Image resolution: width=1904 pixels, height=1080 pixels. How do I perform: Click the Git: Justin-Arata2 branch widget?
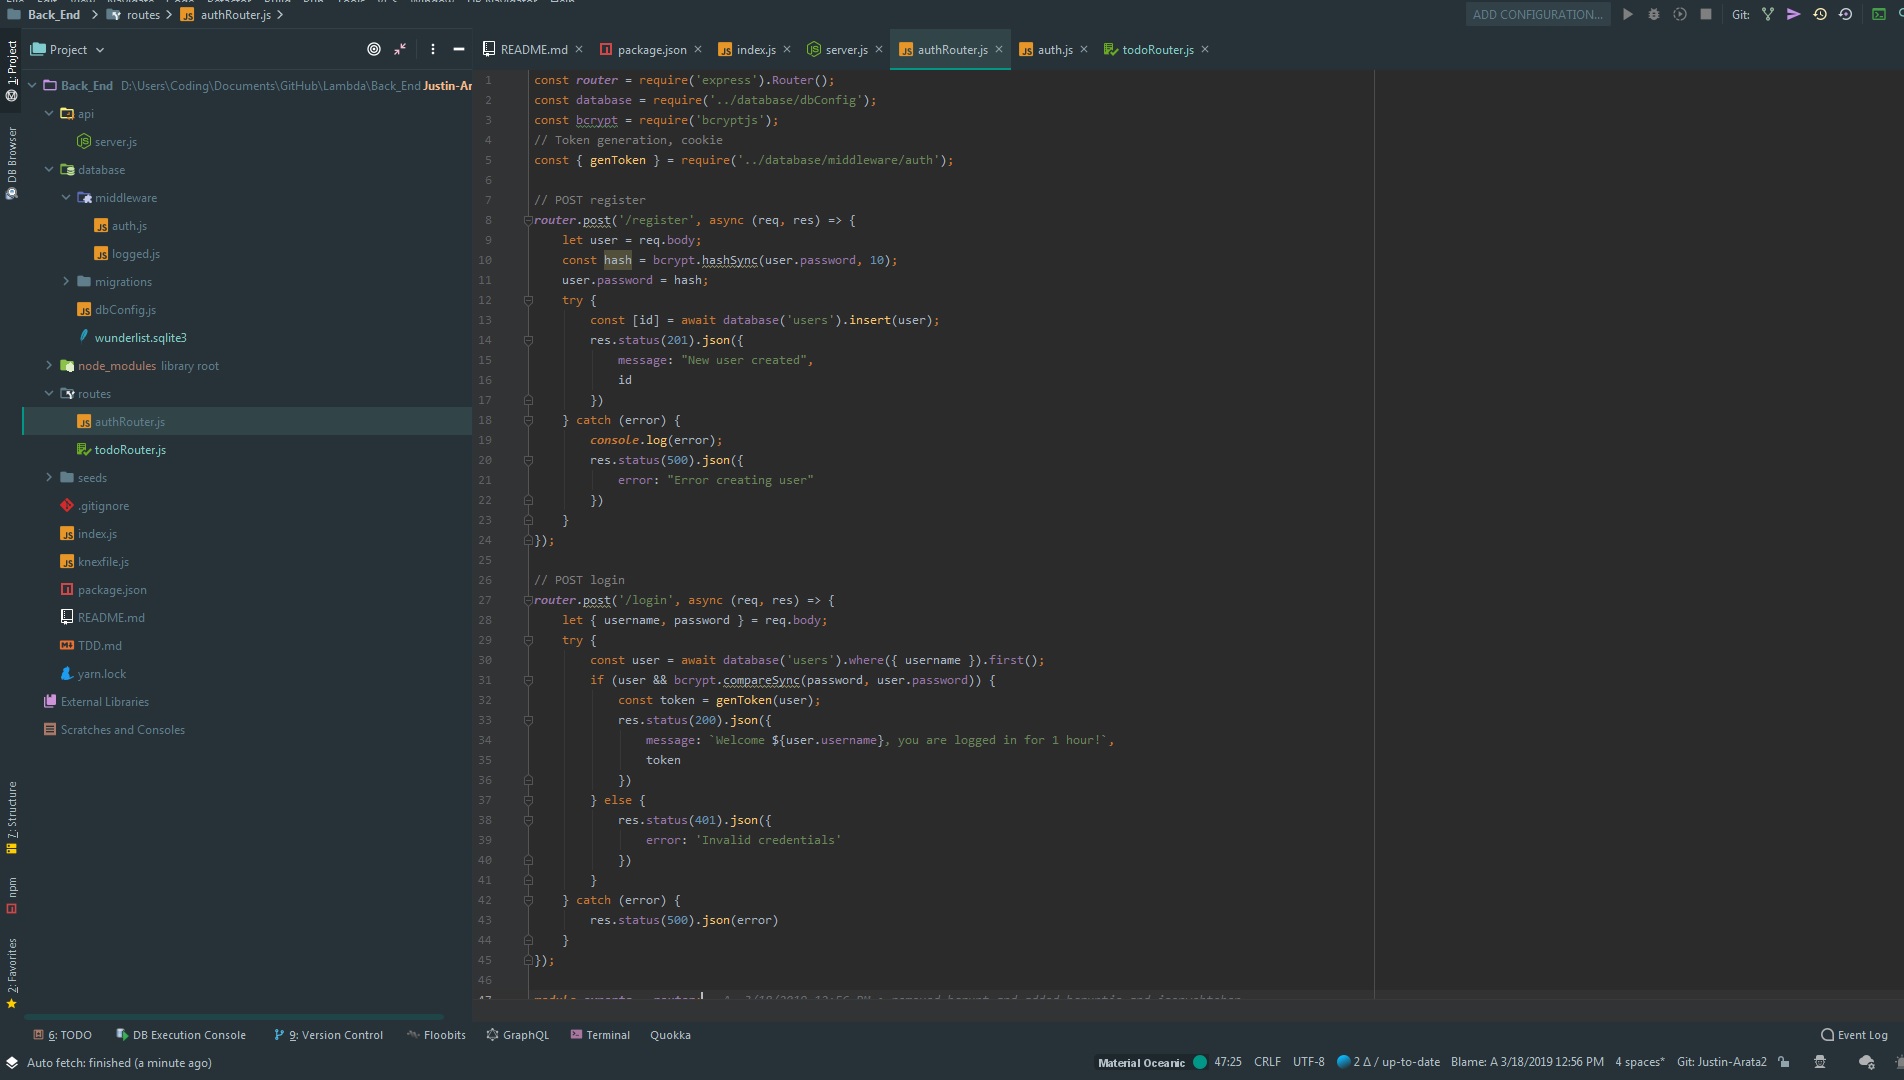pos(1721,1062)
